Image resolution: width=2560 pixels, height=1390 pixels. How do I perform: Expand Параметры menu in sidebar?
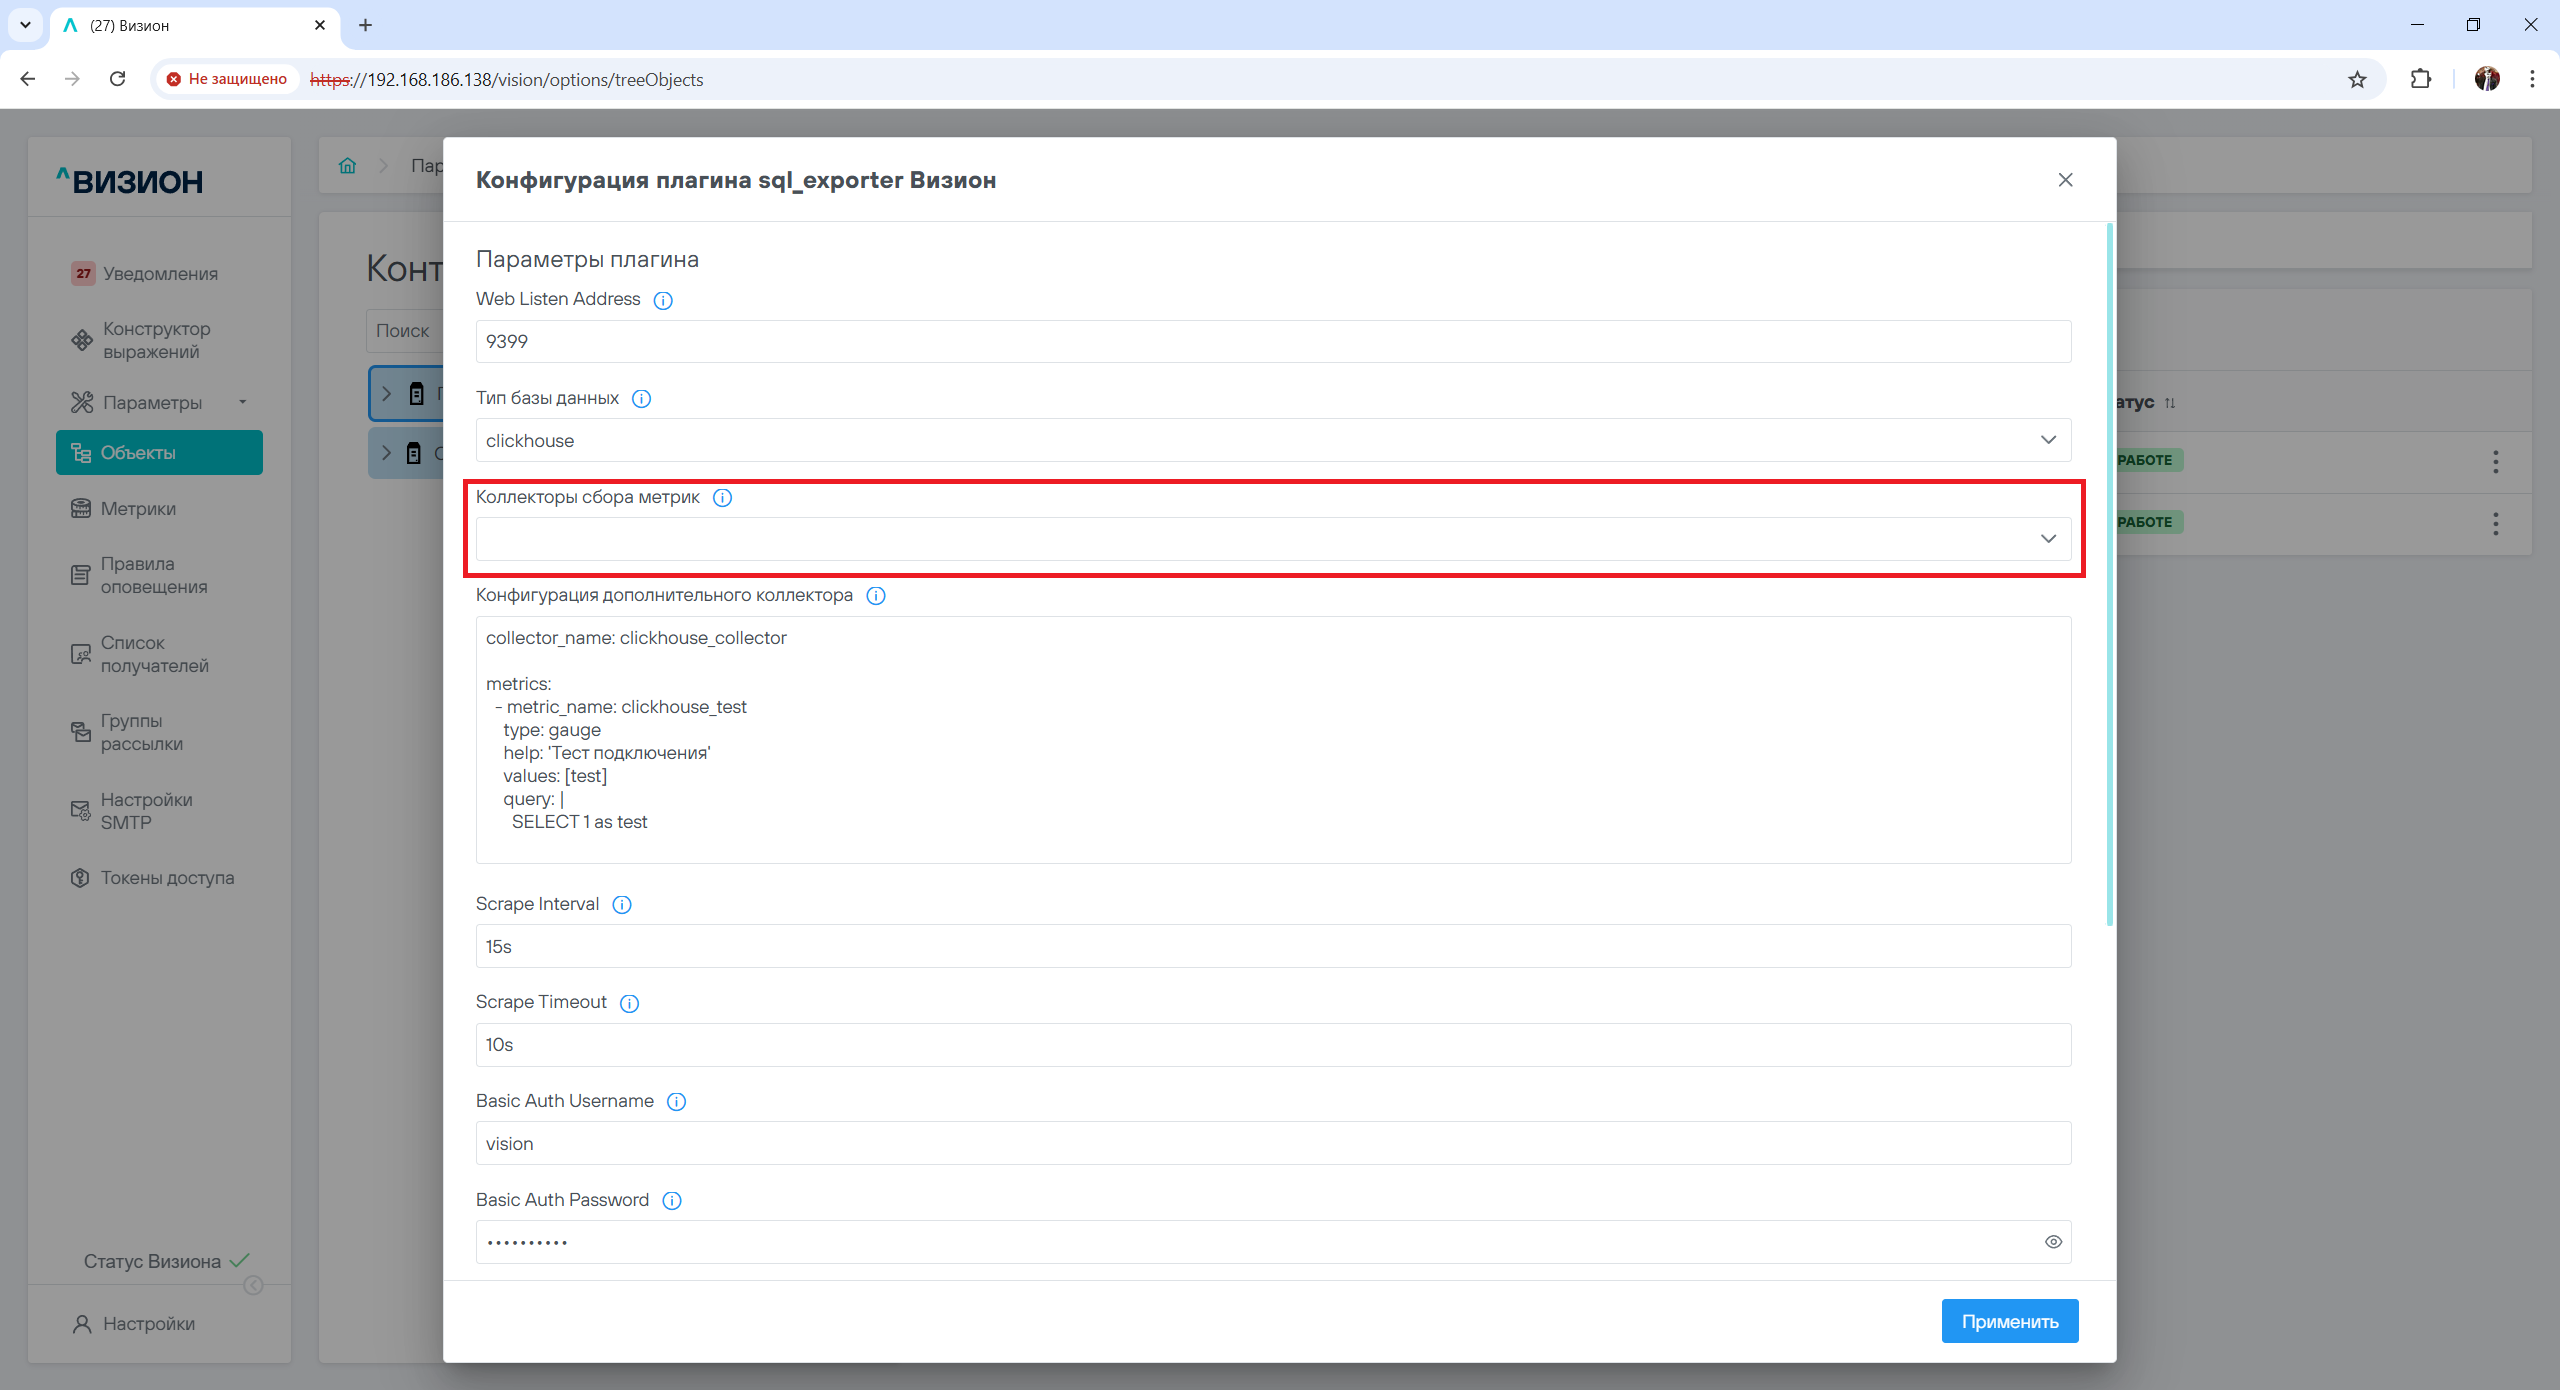tap(153, 402)
